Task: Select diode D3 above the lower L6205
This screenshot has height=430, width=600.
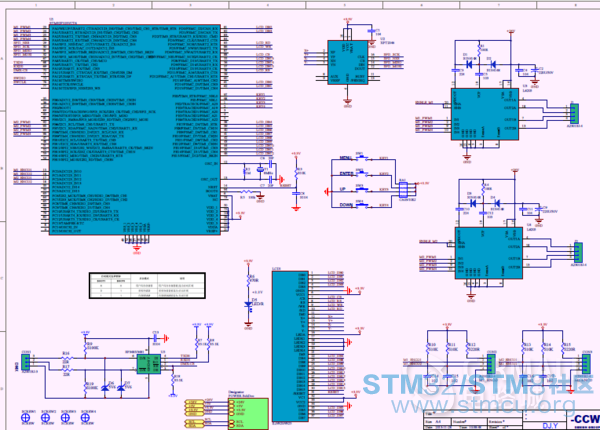Action: tap(473, 203)
